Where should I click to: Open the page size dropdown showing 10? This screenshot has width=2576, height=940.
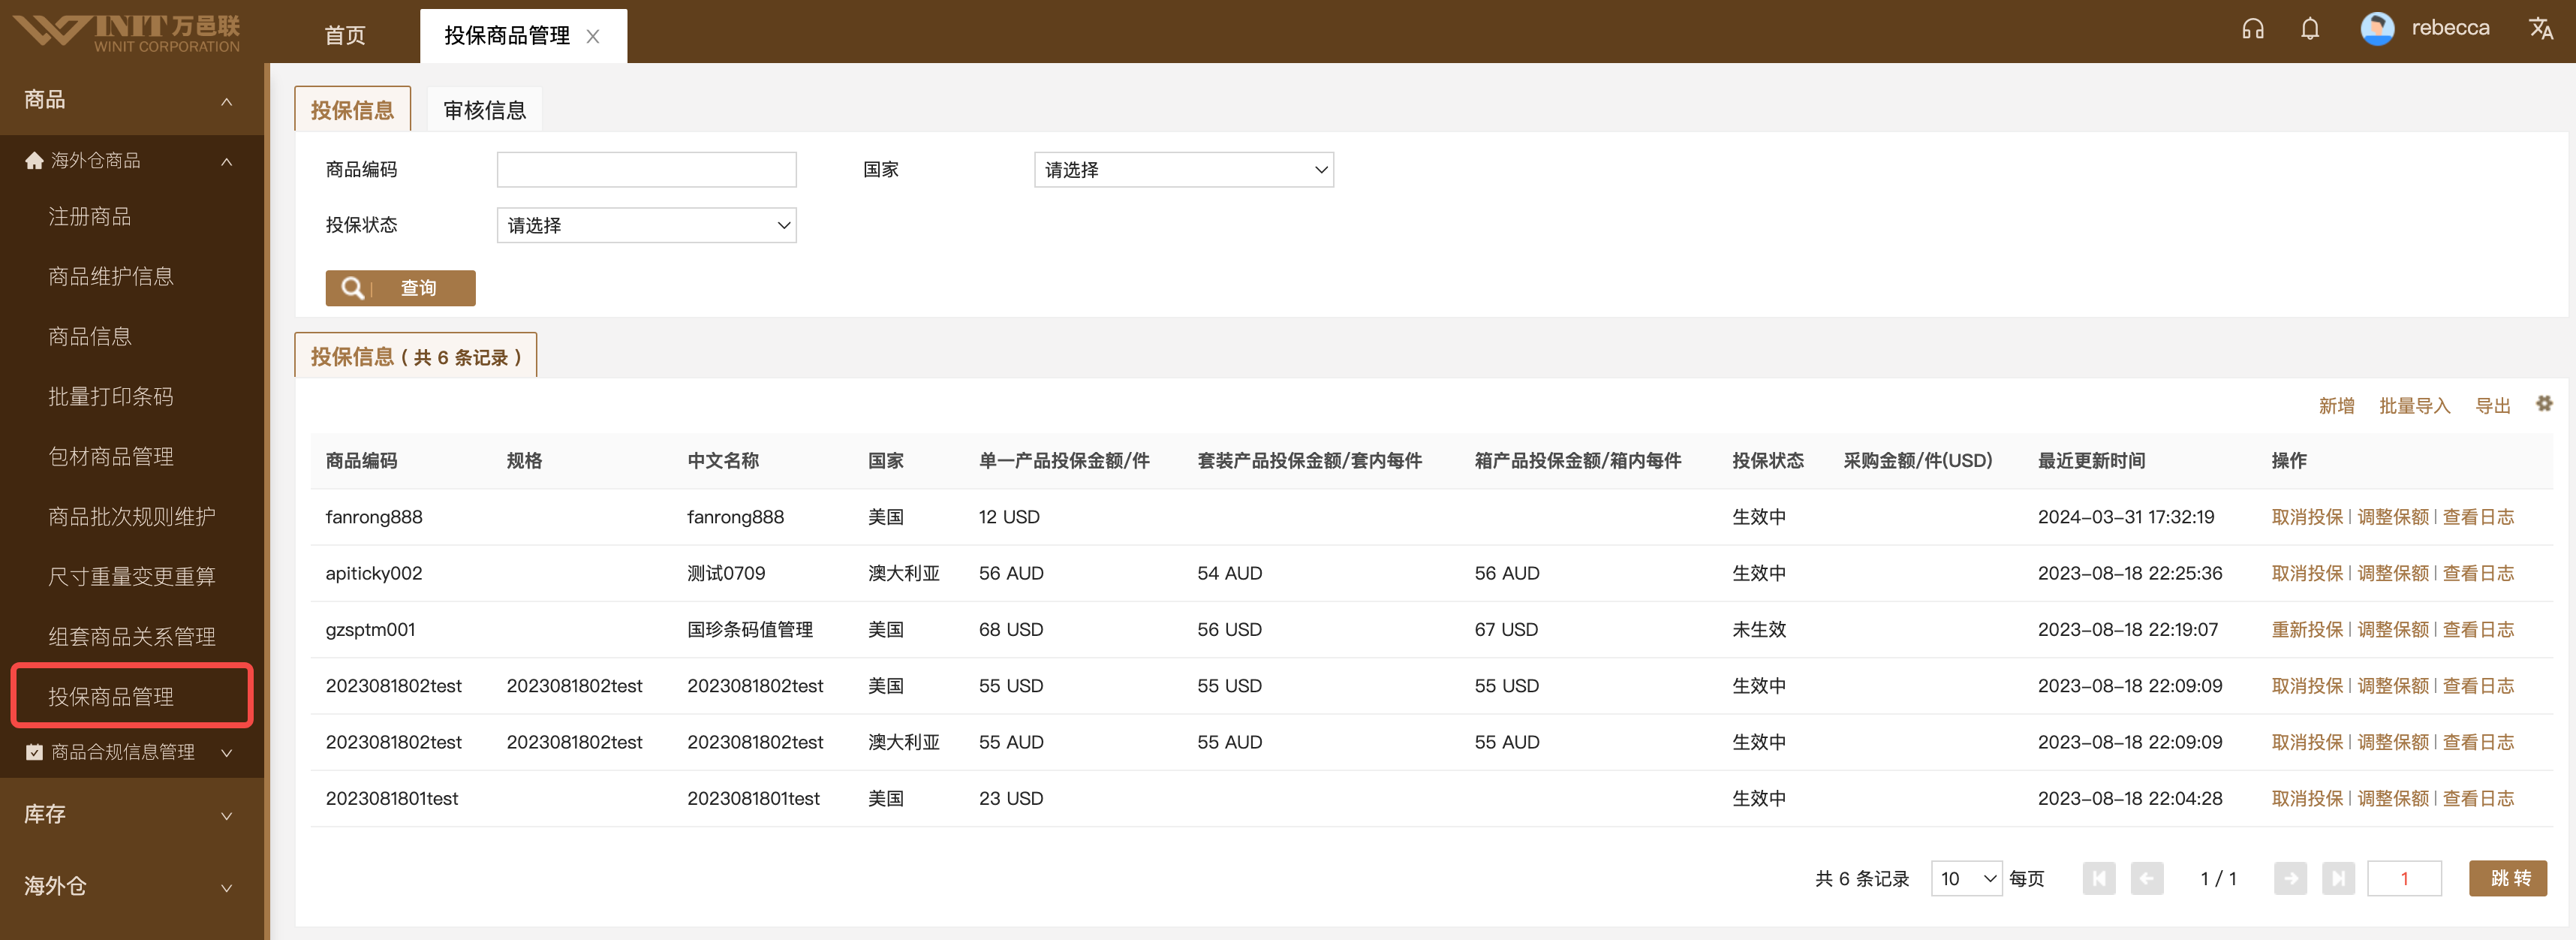1966,879
